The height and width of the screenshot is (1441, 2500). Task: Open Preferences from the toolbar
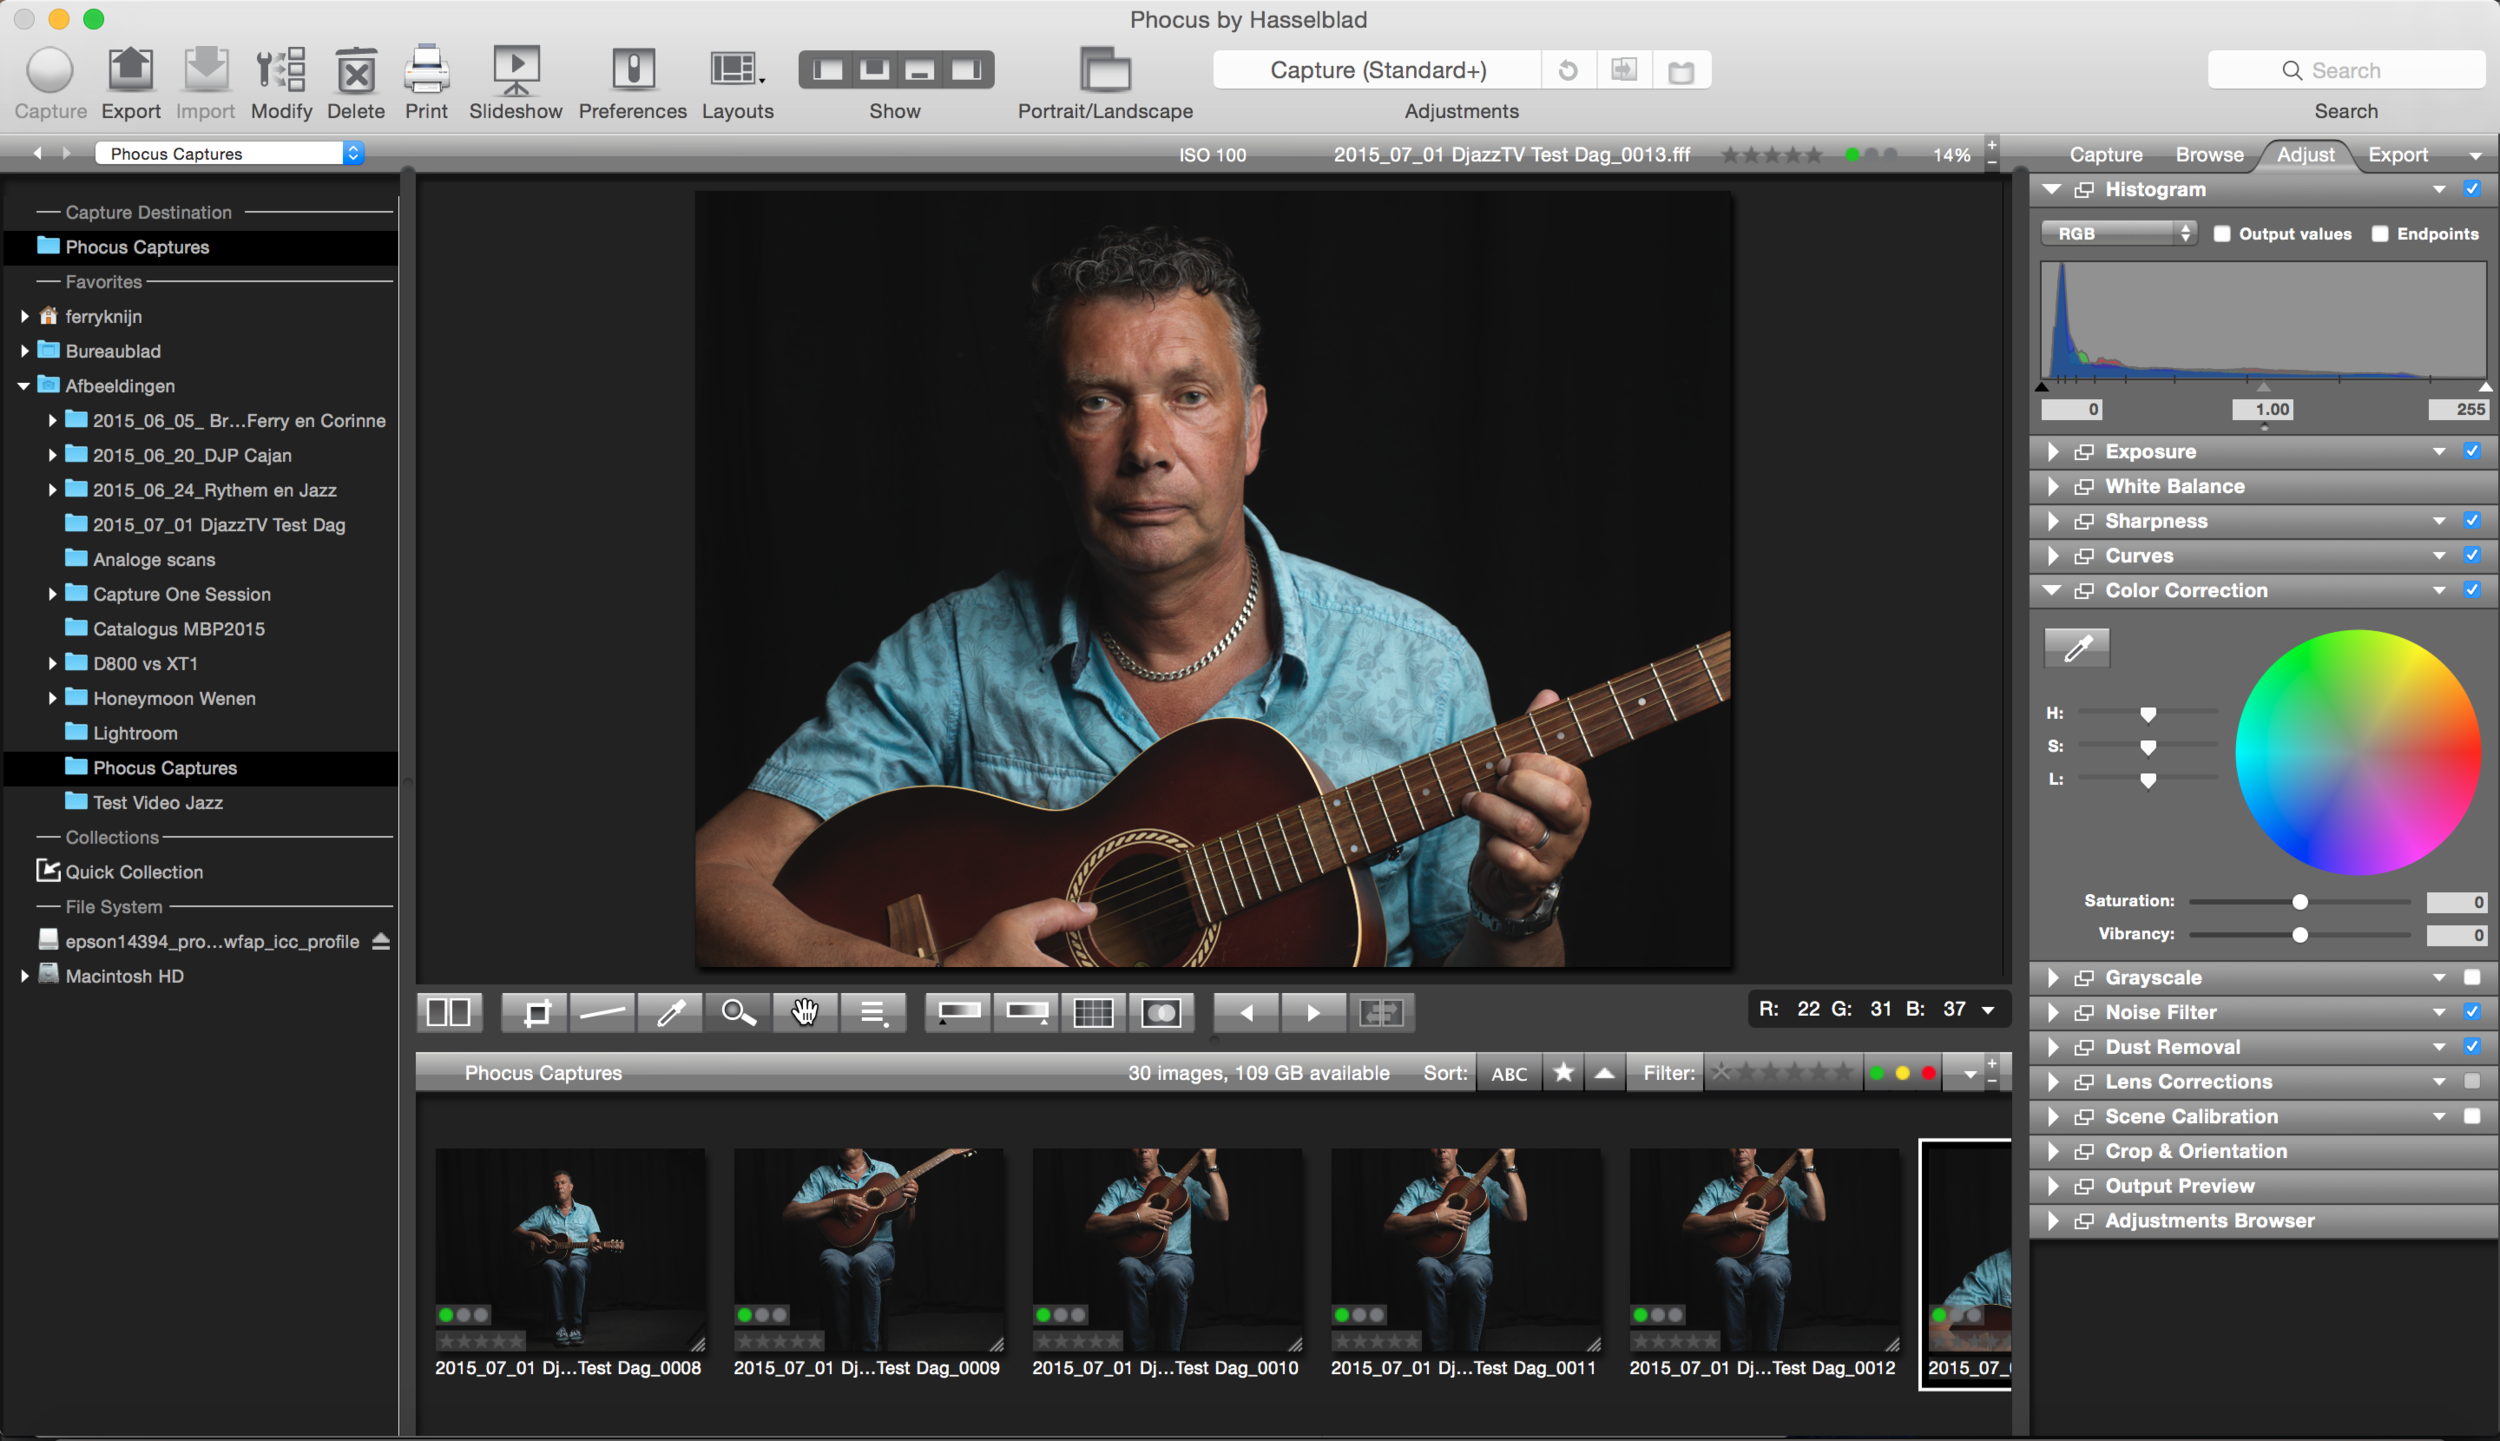(633, 70)
